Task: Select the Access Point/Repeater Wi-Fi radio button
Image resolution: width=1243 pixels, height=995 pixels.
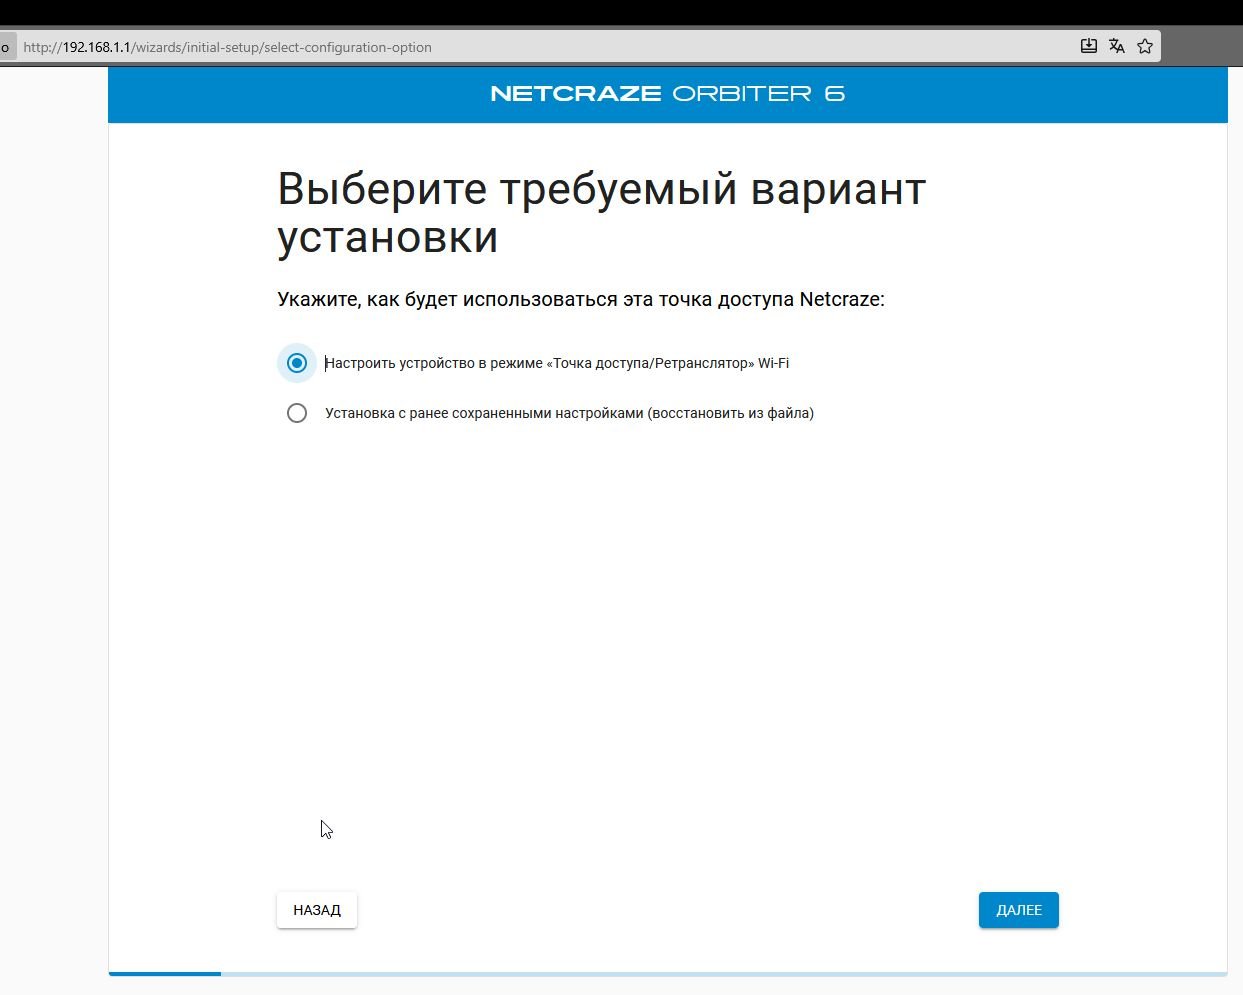Action: click(297, 363)
